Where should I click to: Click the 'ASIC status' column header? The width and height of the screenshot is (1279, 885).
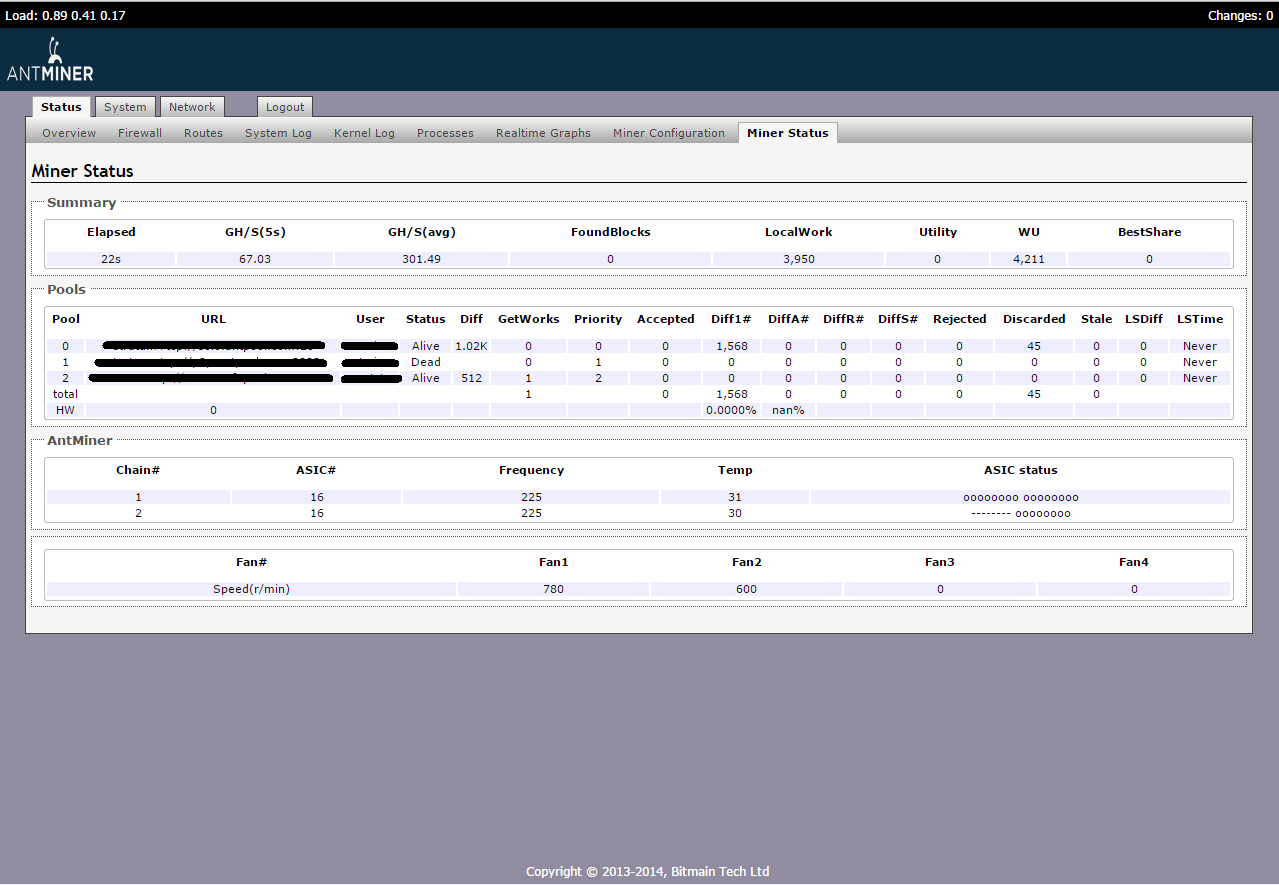(1021, 470)
